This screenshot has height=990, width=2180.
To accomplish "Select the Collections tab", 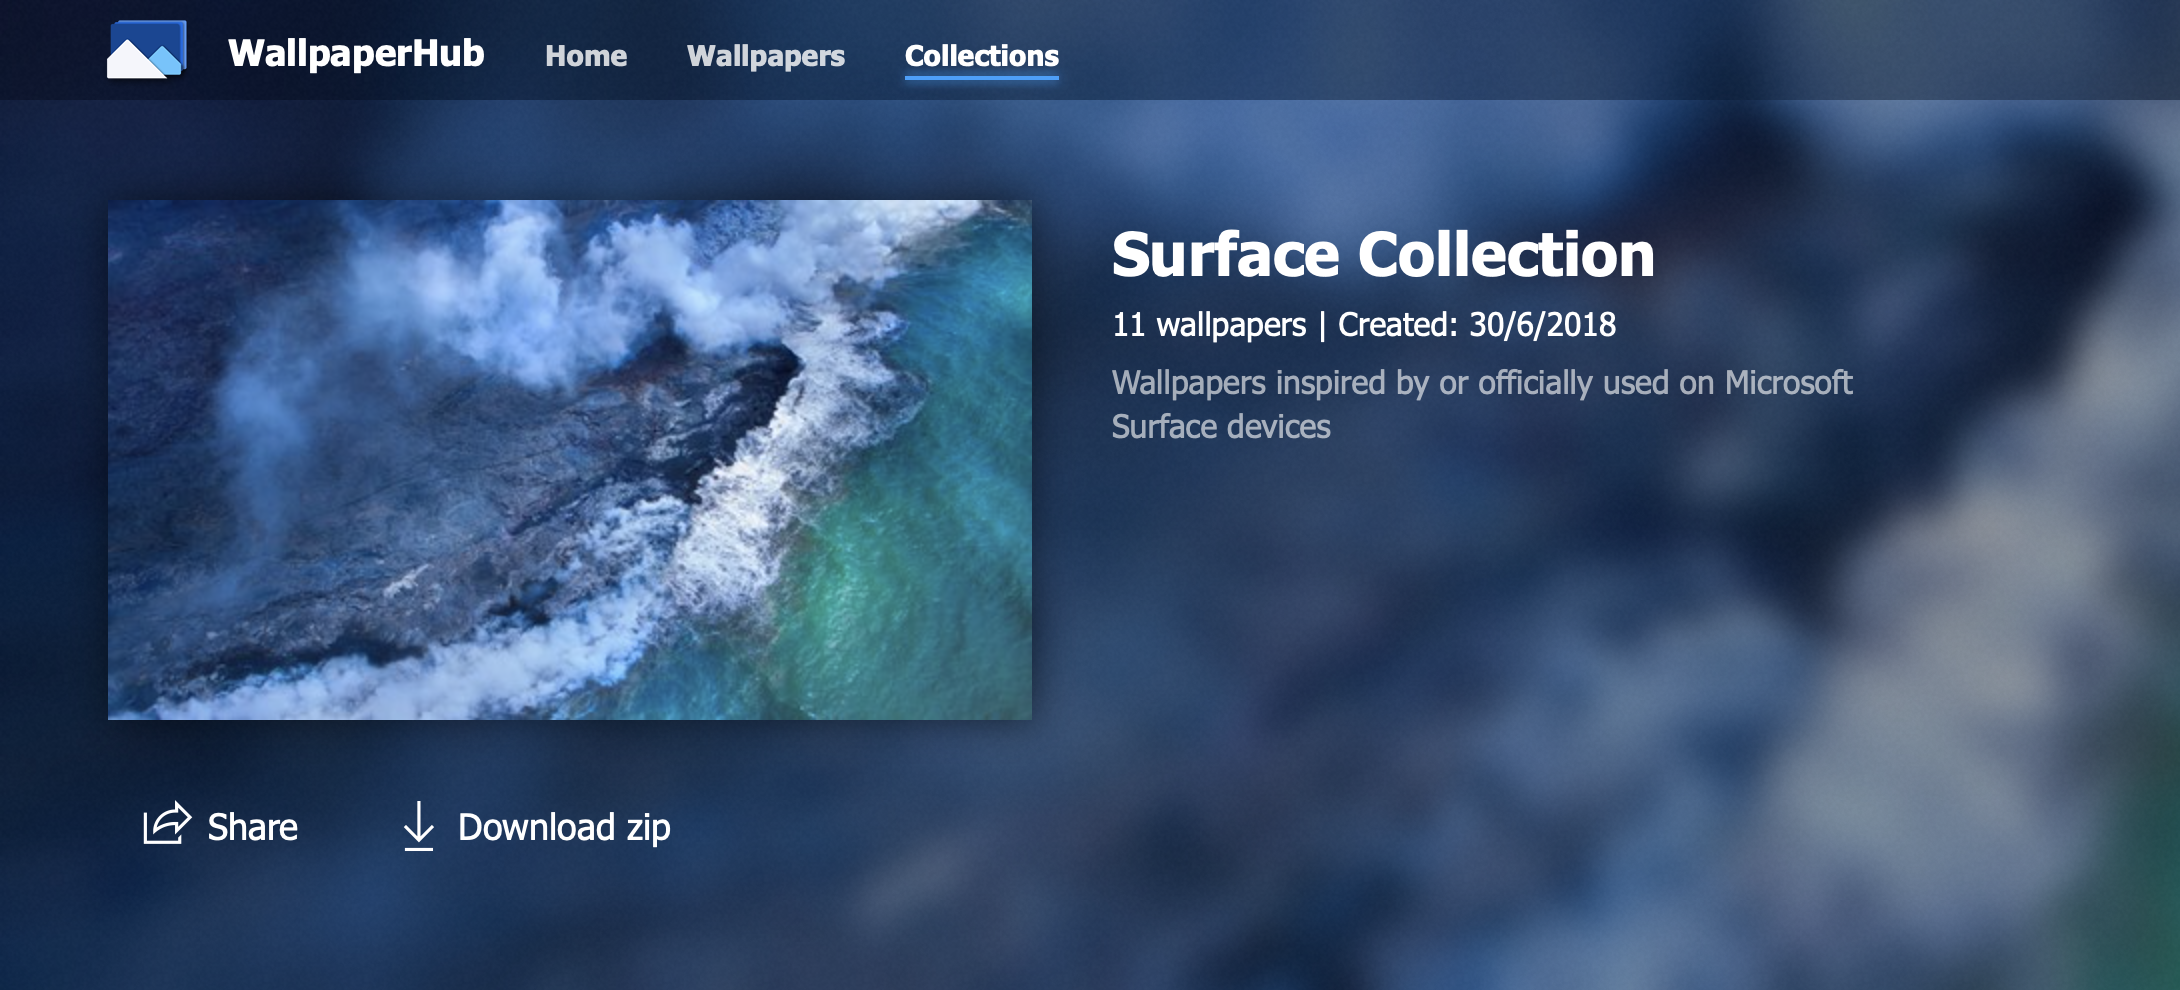I will pyautogui.click(x=982, y=56).
